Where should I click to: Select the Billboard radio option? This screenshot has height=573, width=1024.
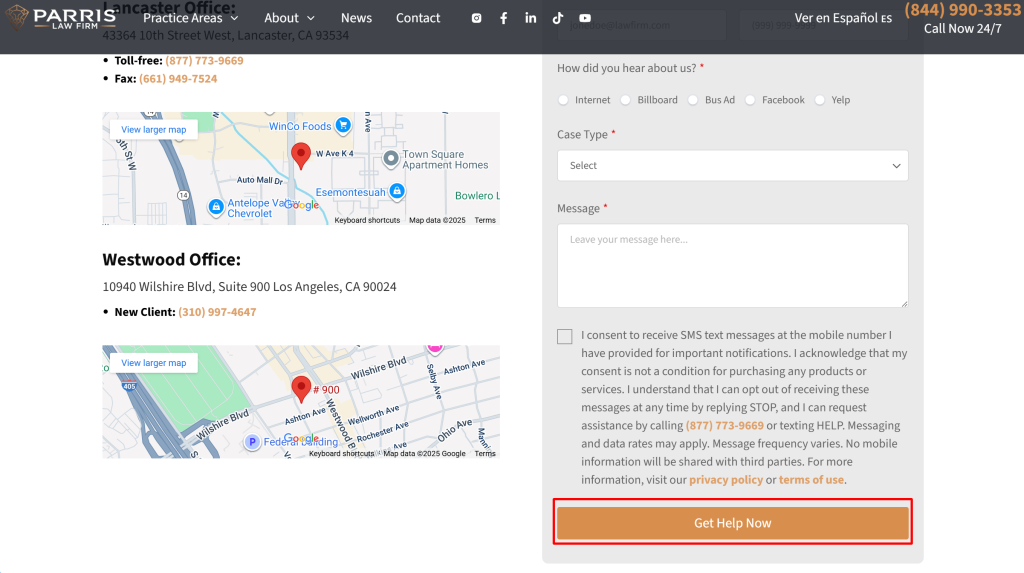626,100
